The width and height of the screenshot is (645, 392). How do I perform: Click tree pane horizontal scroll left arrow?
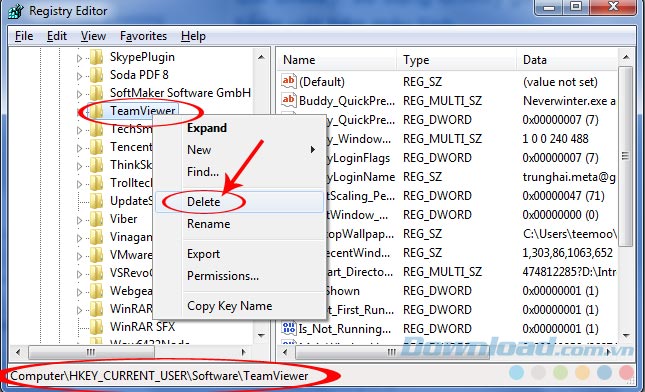18,353
